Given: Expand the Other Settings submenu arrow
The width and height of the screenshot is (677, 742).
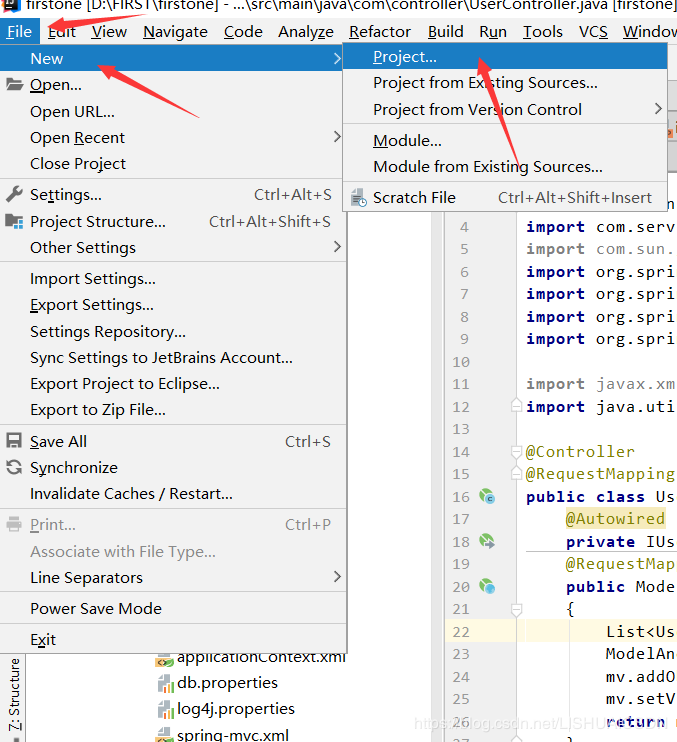Looking at the screenshot, I should (x=337, y=247).
